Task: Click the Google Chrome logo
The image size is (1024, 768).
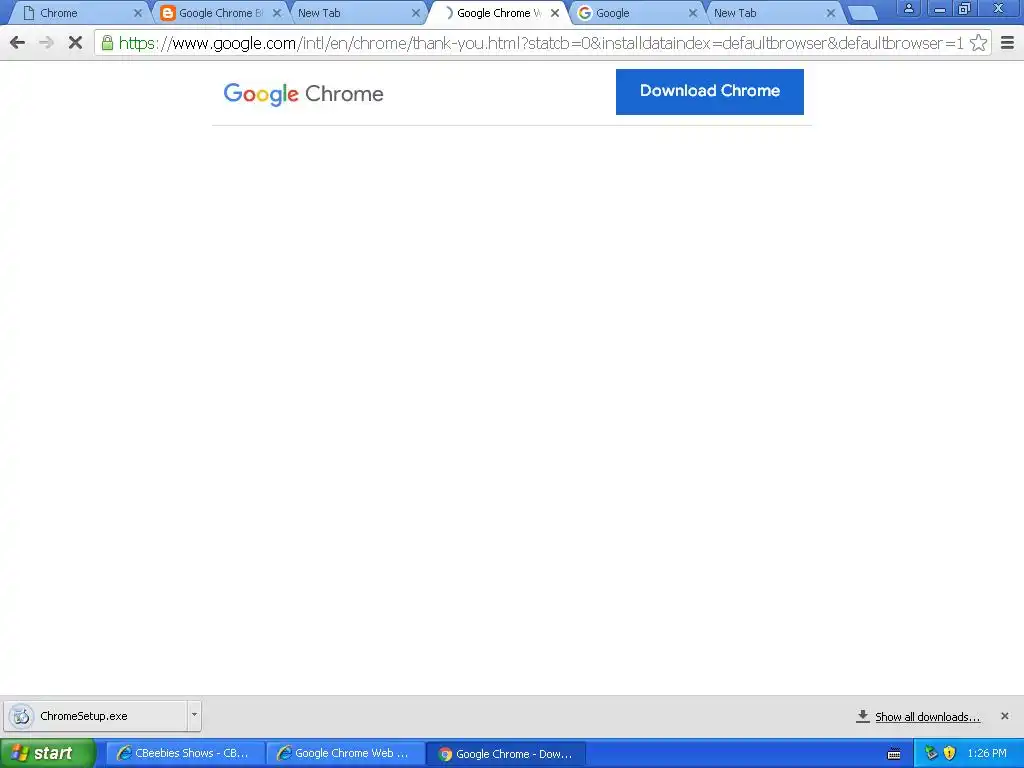Action: coord(304,94)
